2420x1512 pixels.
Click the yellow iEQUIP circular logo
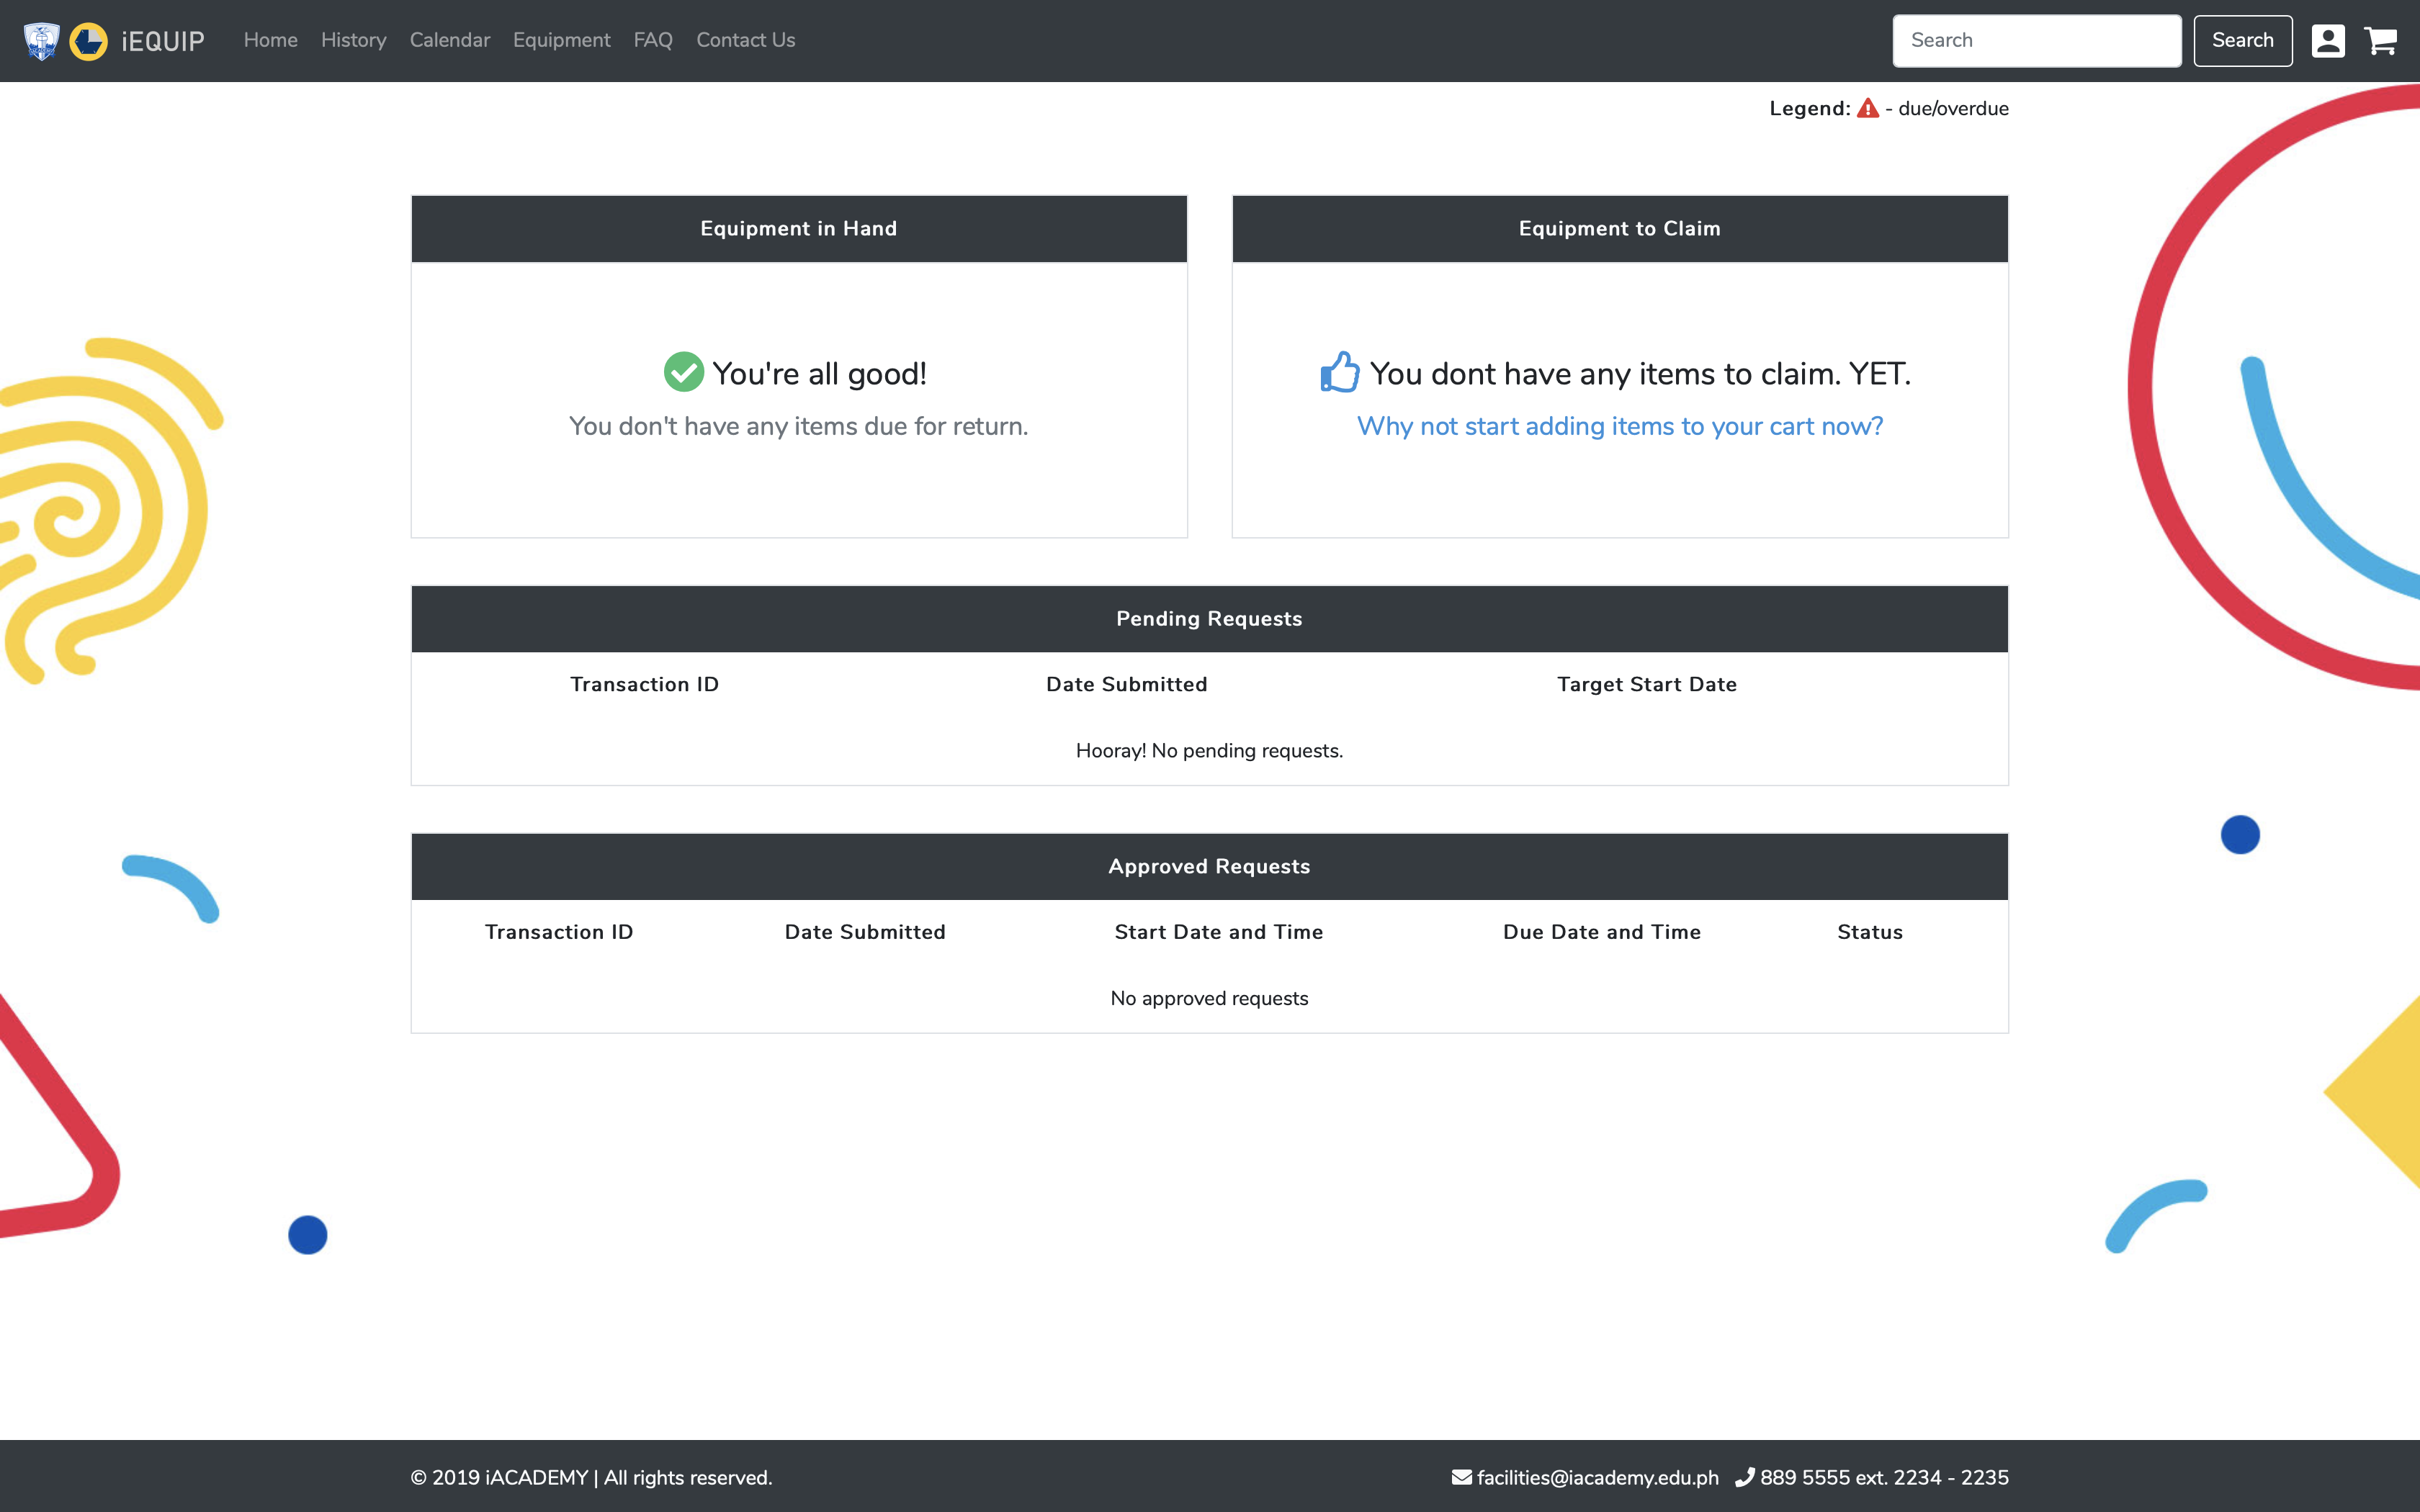pyautogui.click(x=88, y=41)
